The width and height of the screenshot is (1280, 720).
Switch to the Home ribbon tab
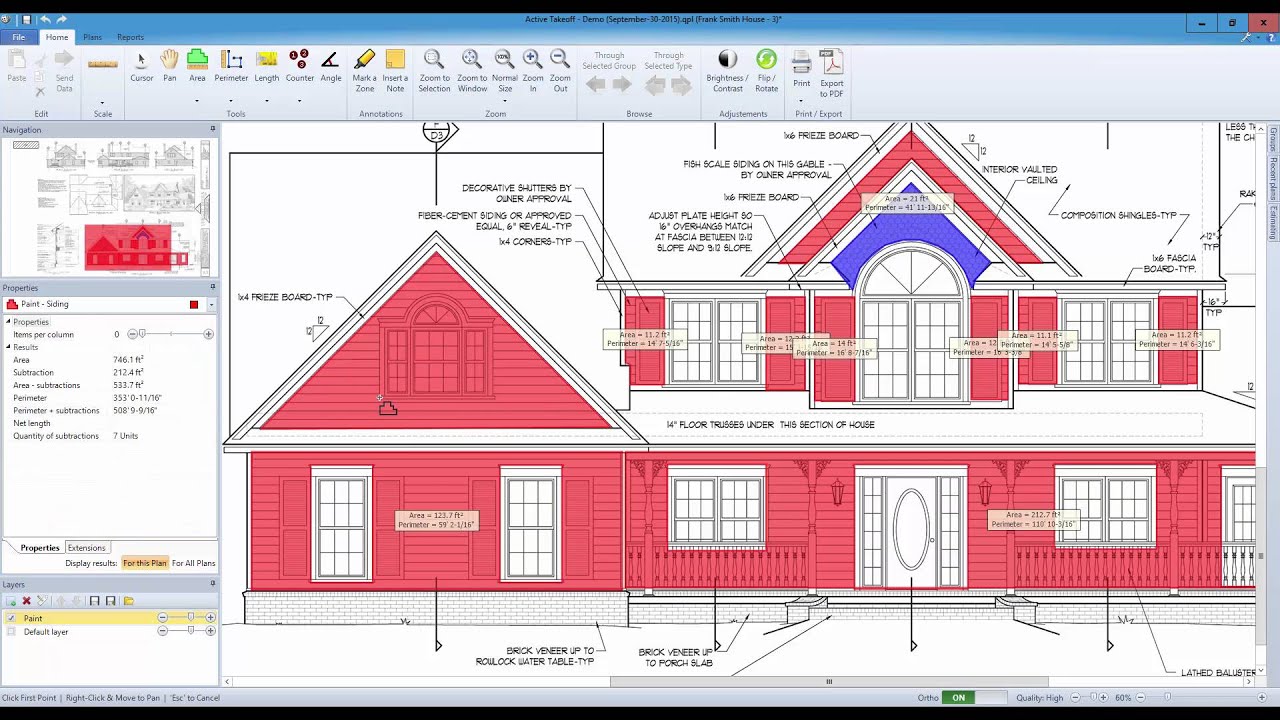pos(57,37)
